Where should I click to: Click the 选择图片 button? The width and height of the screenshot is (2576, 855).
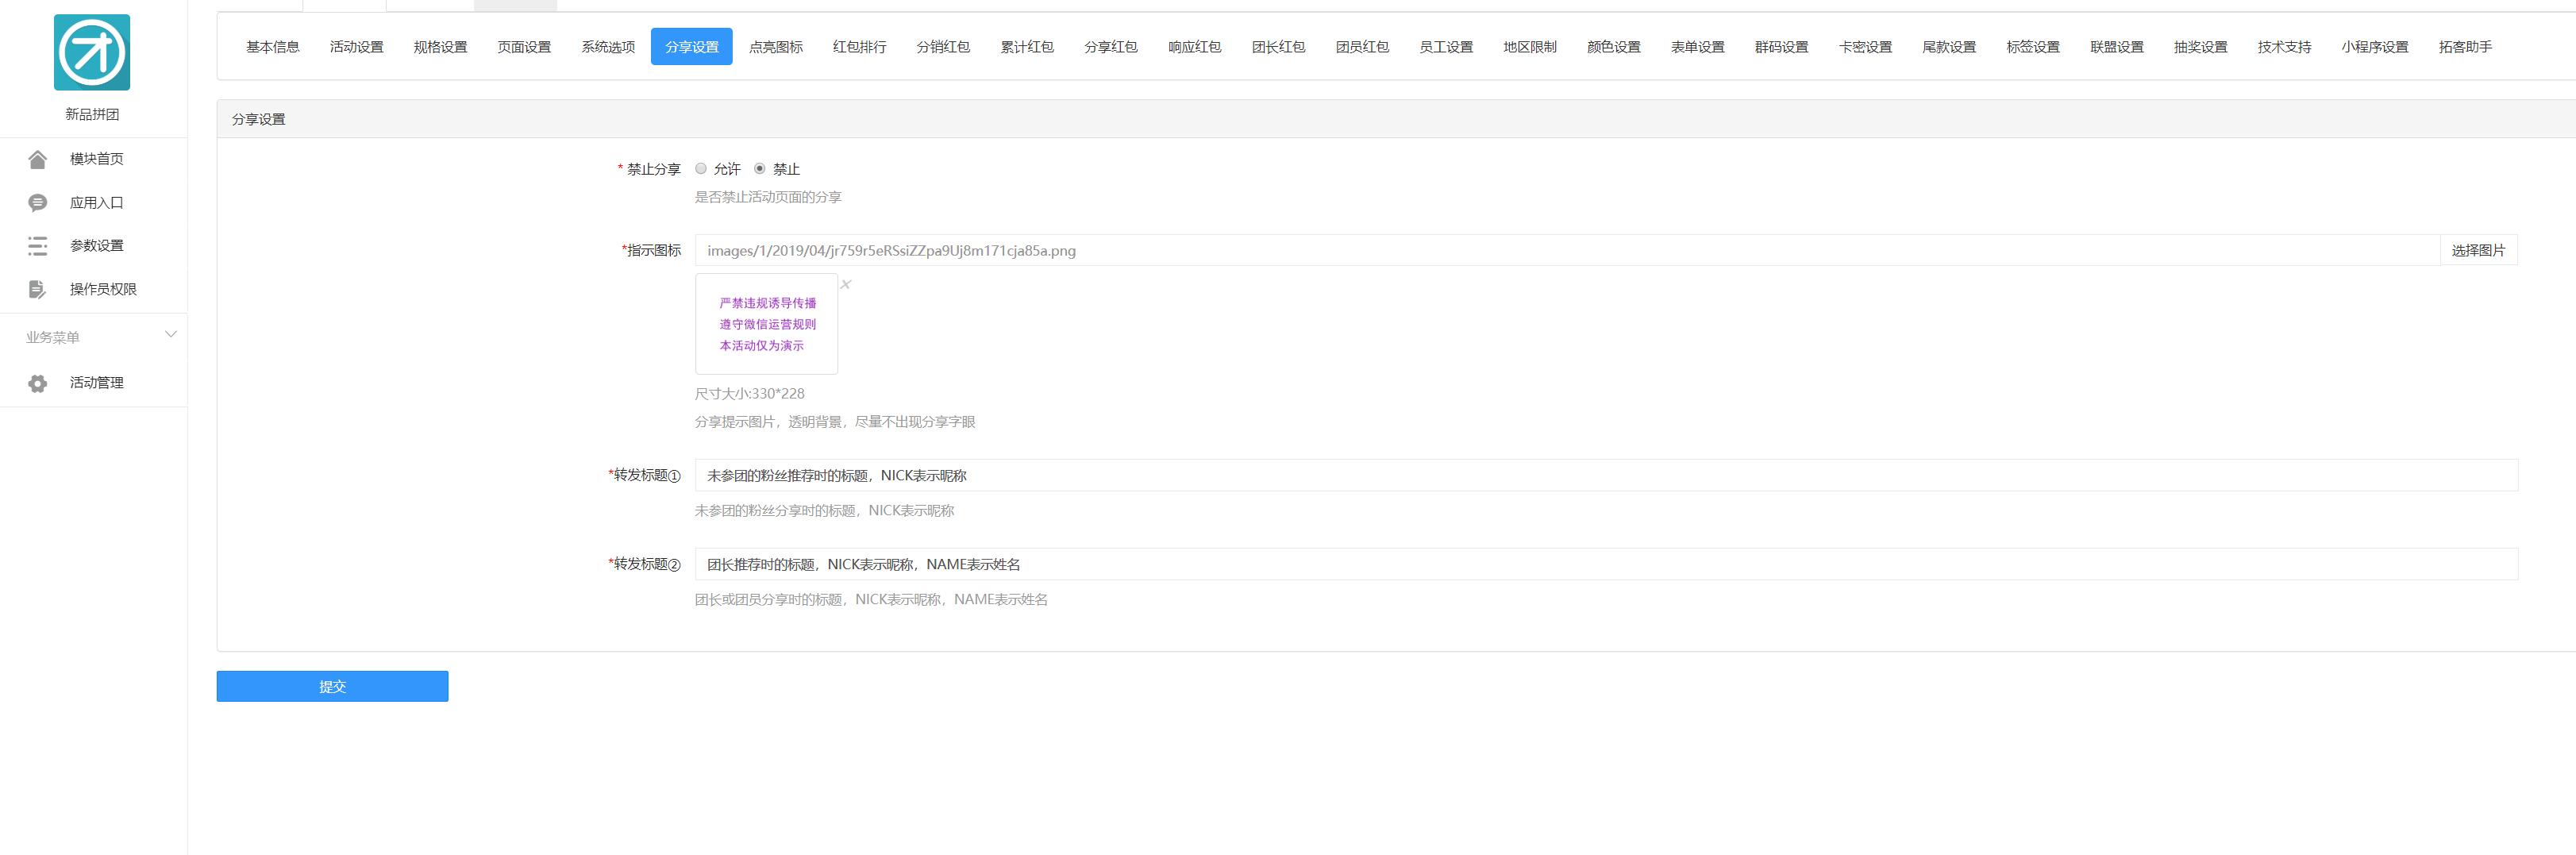pyautogui.click(x=2478, y=251)
